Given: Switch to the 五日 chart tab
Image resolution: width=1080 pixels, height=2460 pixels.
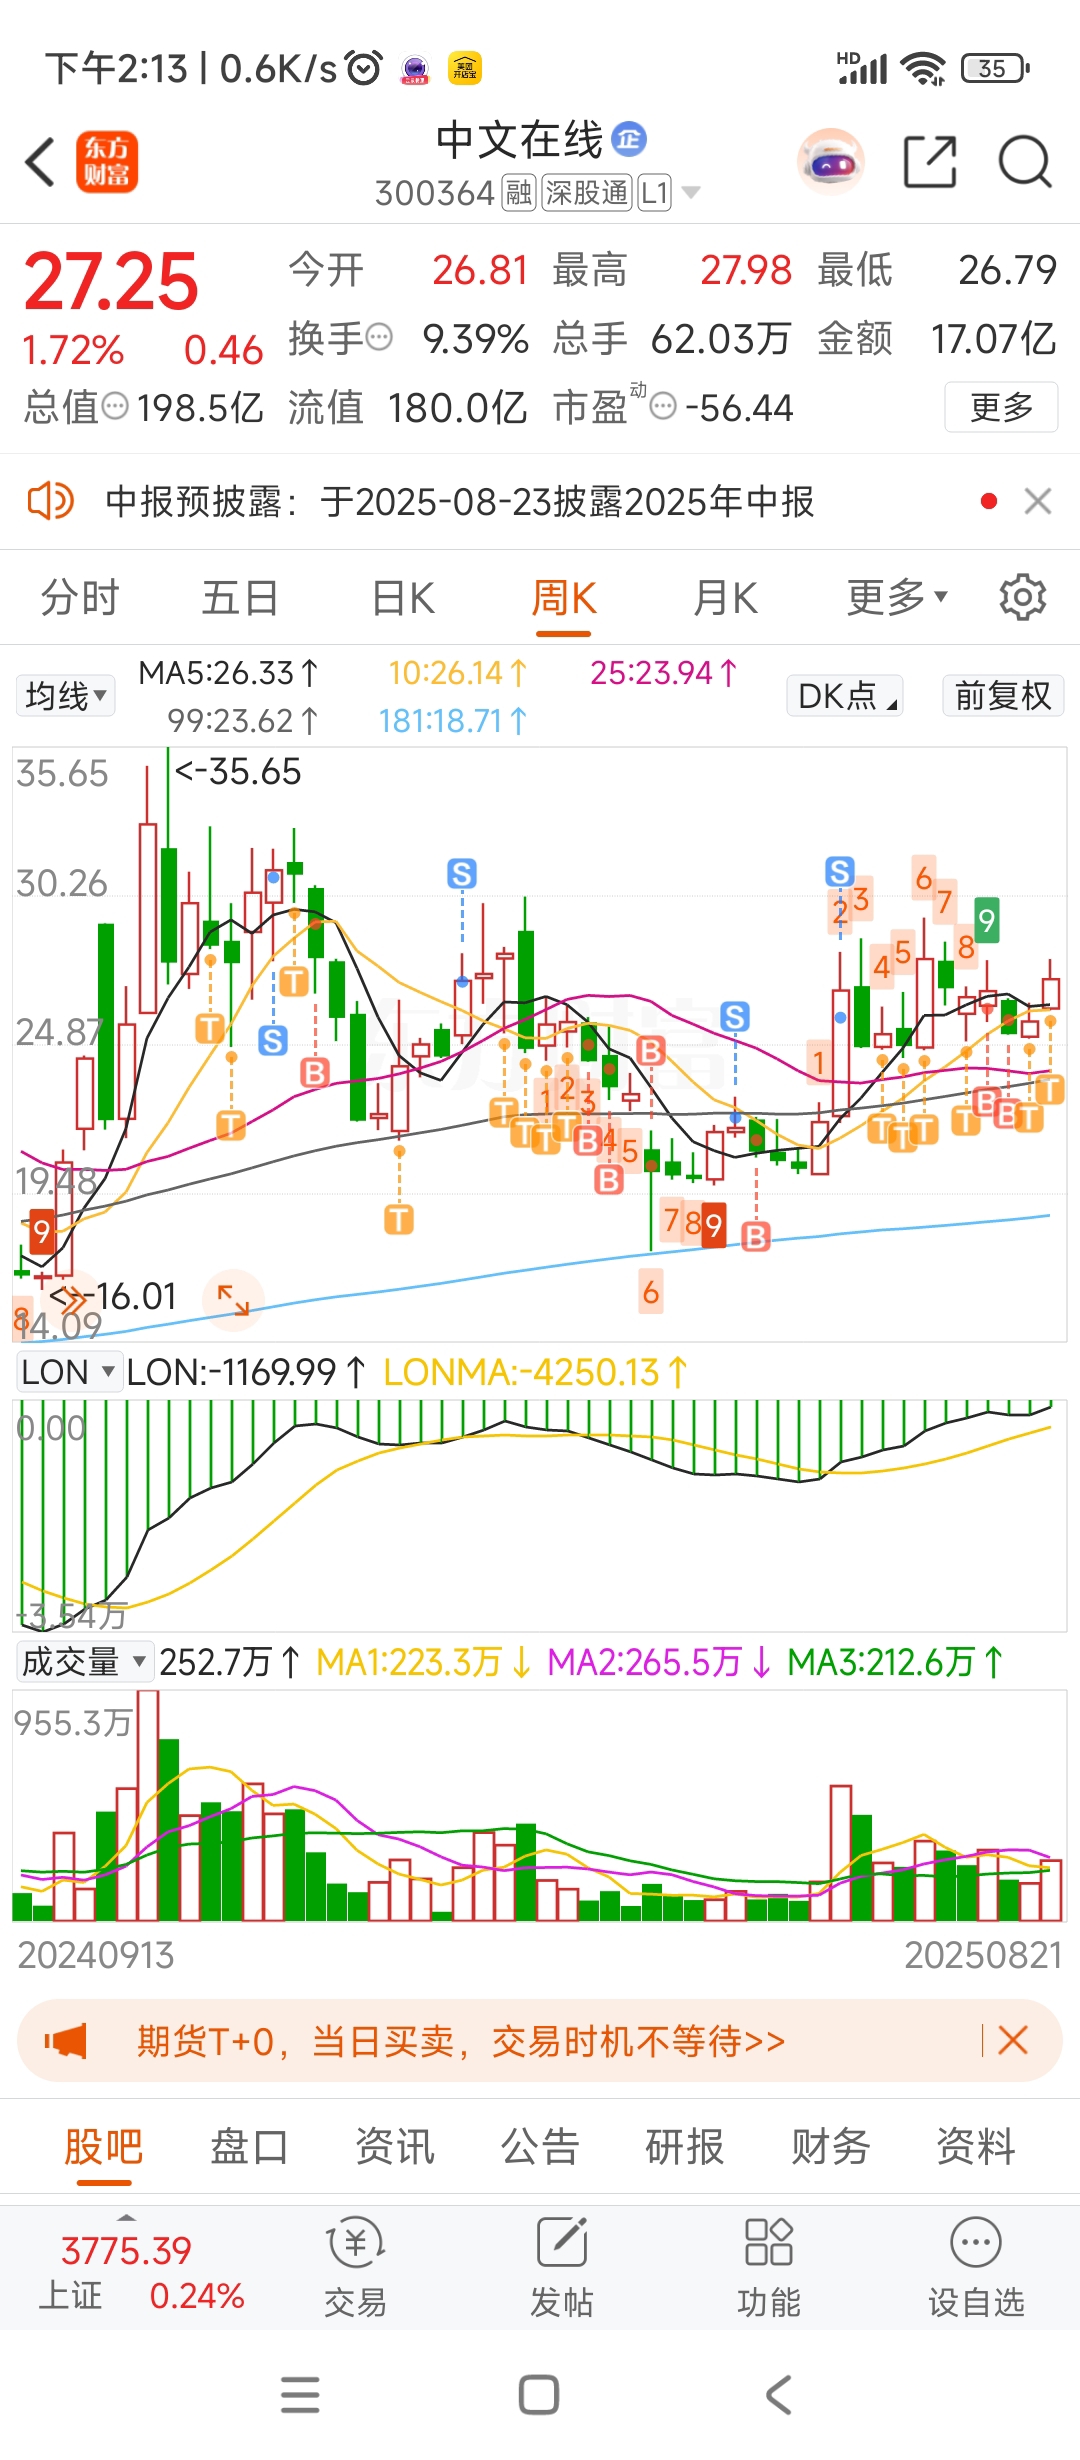Looking at the screenshot, I should pos(240,598).
